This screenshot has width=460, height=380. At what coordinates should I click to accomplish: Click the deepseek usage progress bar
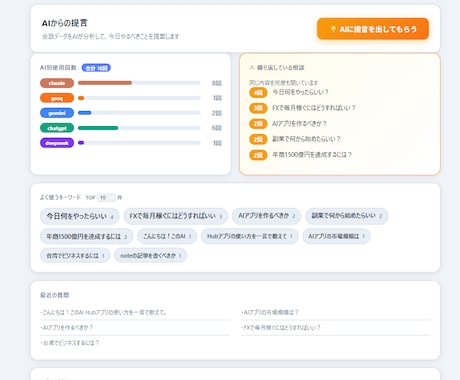point(139,143)
